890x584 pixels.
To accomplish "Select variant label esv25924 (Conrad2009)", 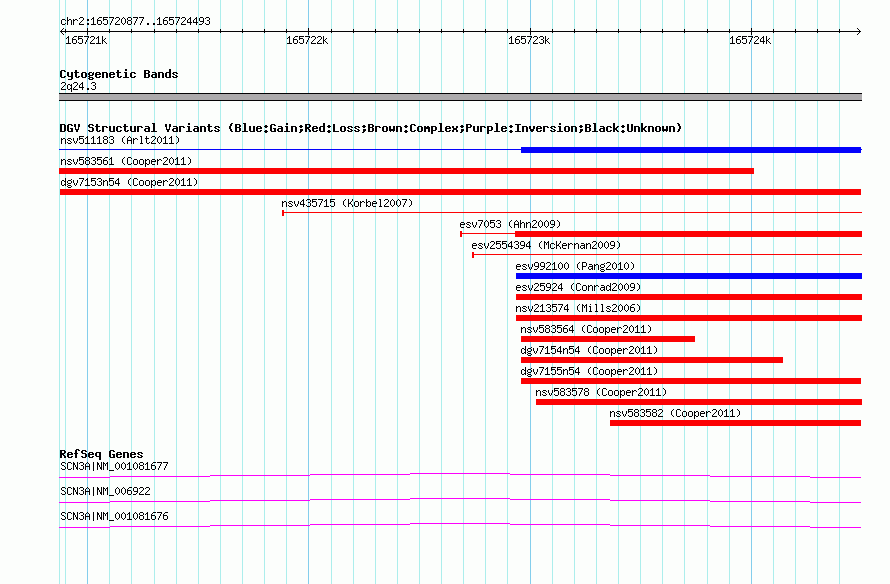I will pyautogui.click(x=578, y=287).
